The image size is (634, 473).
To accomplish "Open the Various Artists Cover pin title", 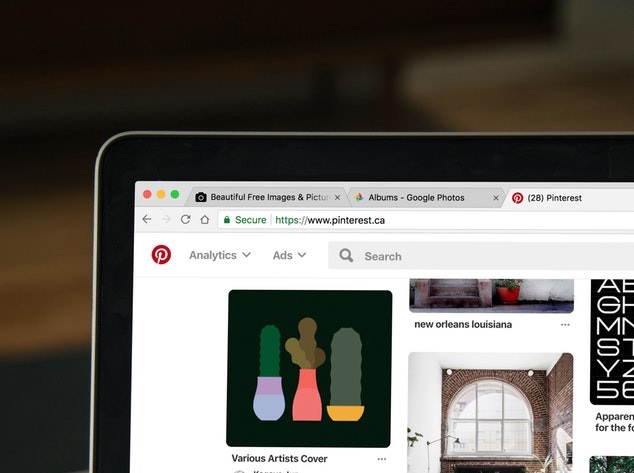I will coord(279,459).
